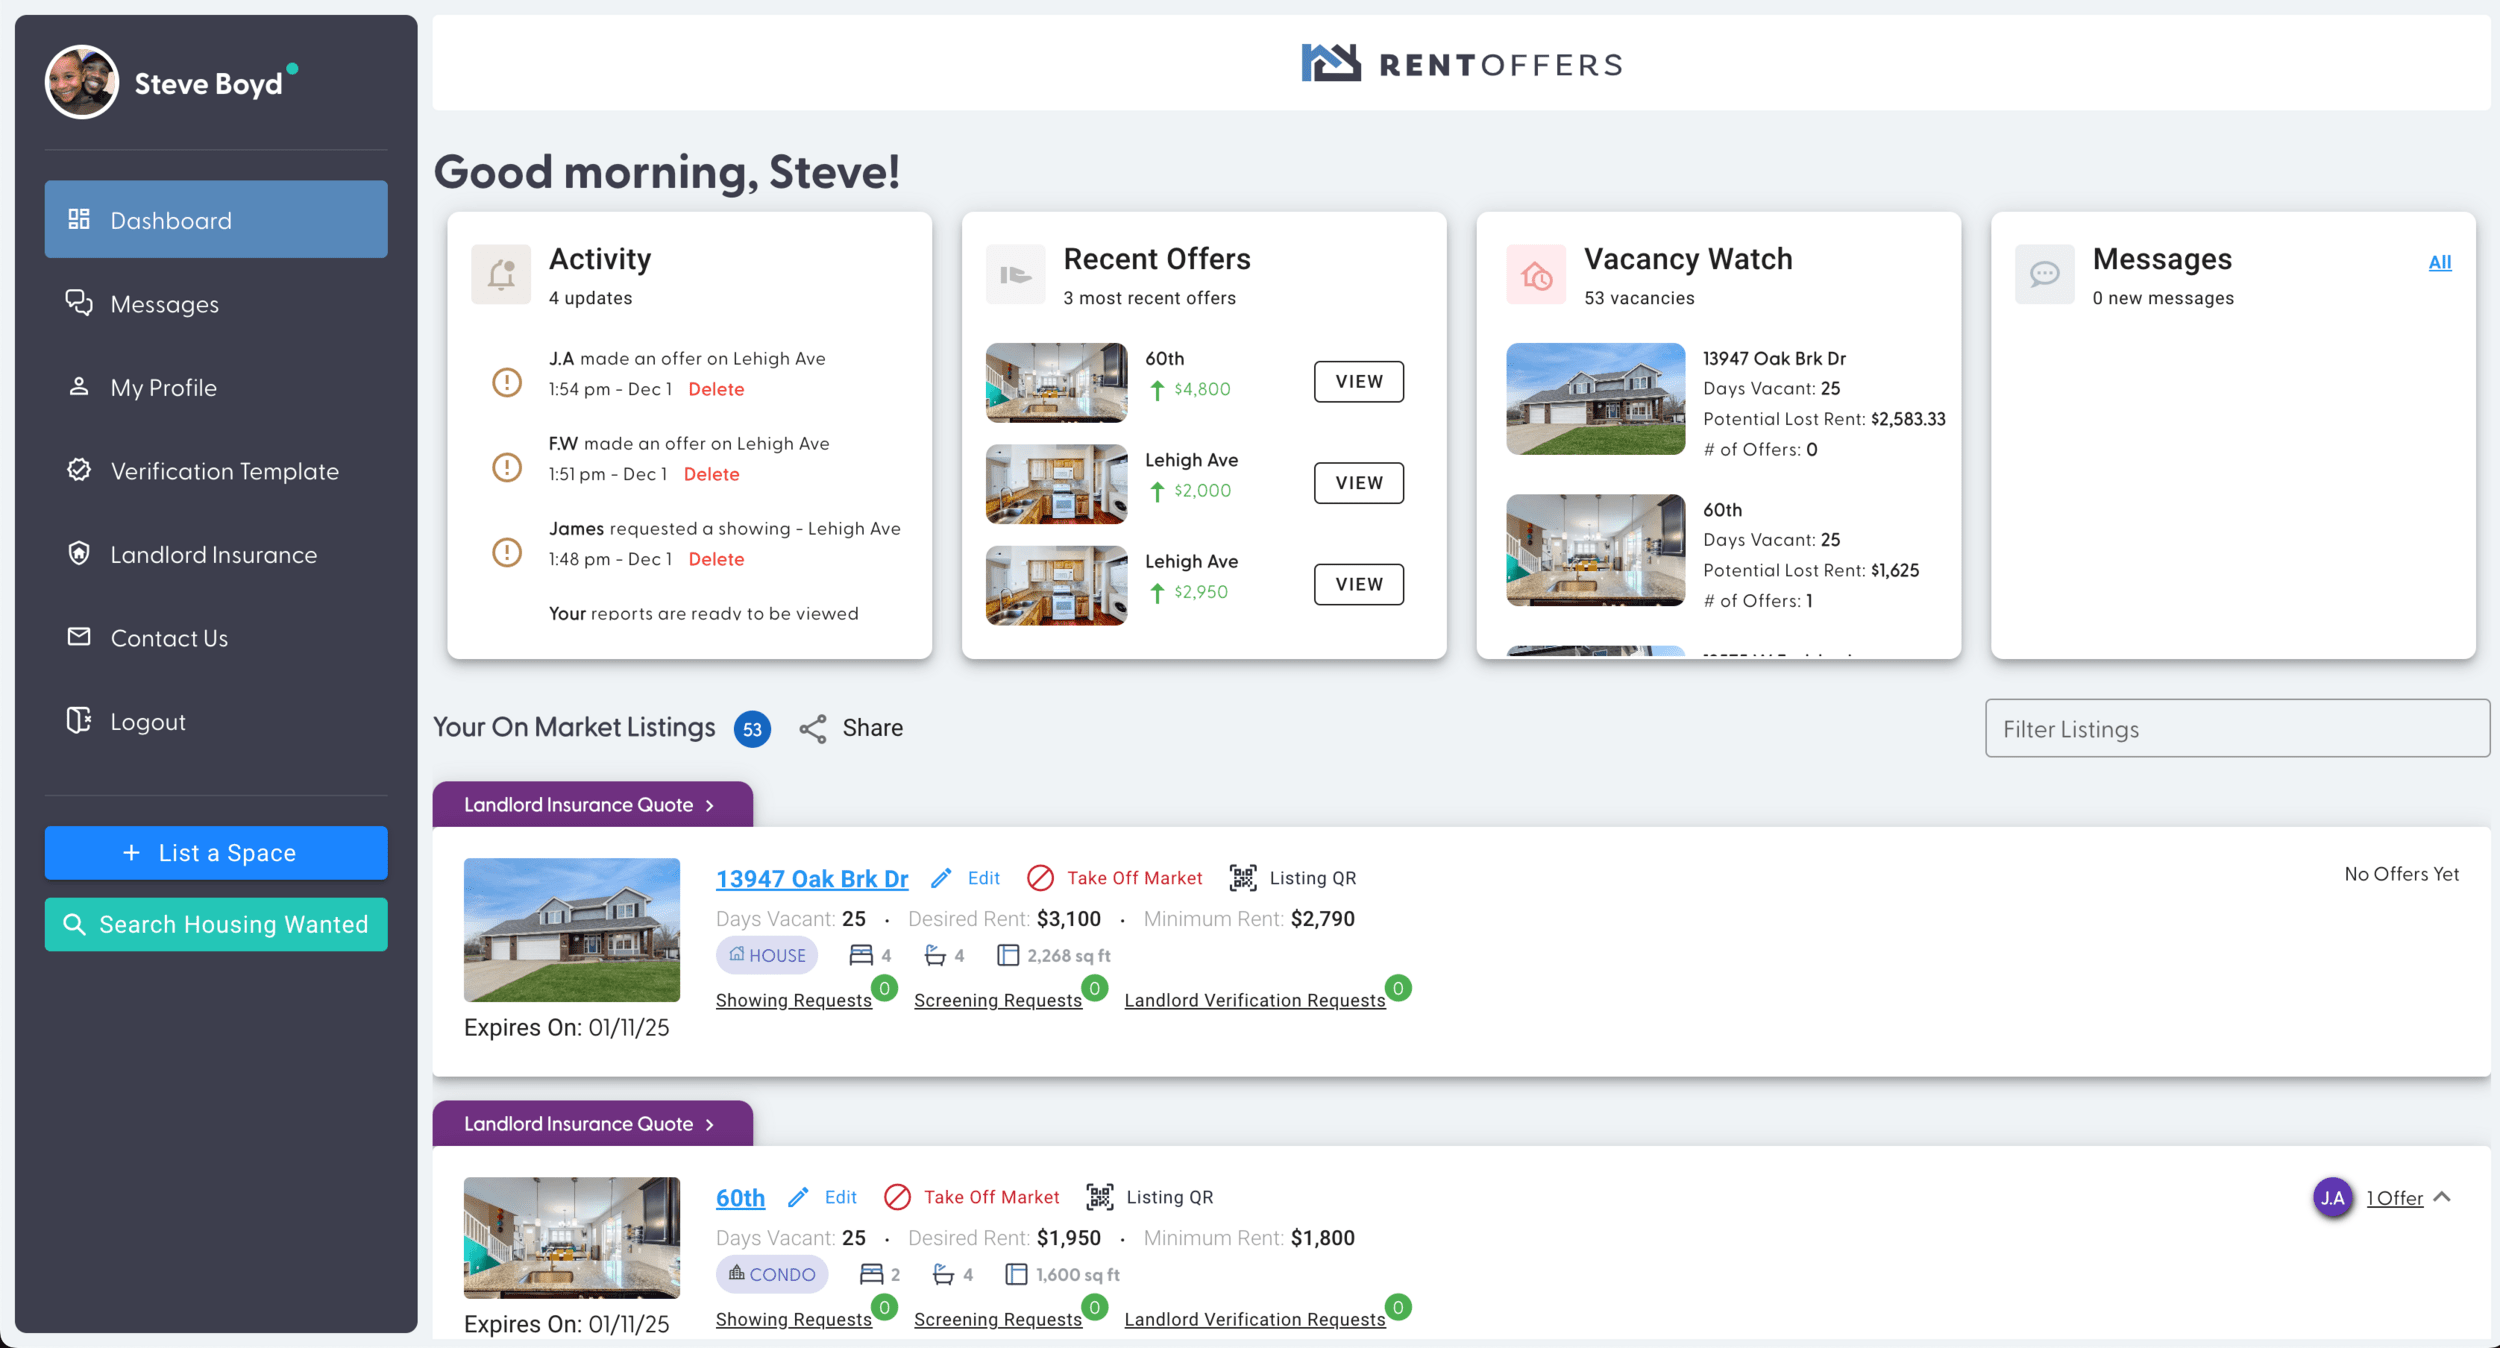Click the Listing QR icon for 13947 Oak Brk Dr
Screen dimensions: 2500x1348
click(x=1243, y=878)
